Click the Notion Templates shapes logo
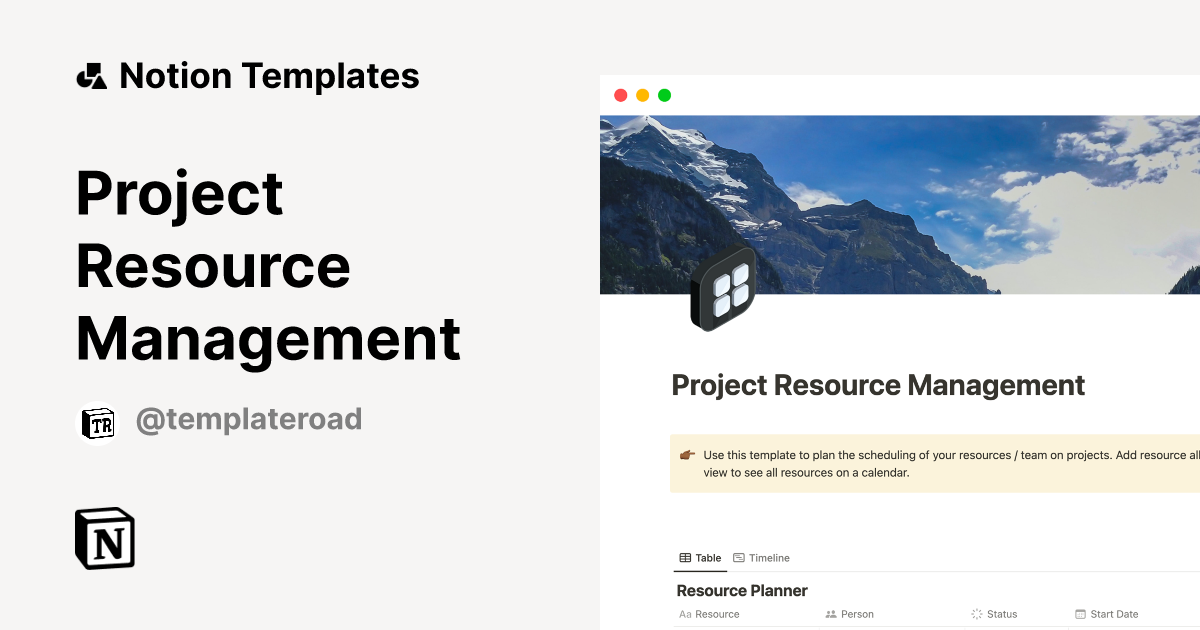This screenshot has height=630, width=1200. tap(92, 76)
